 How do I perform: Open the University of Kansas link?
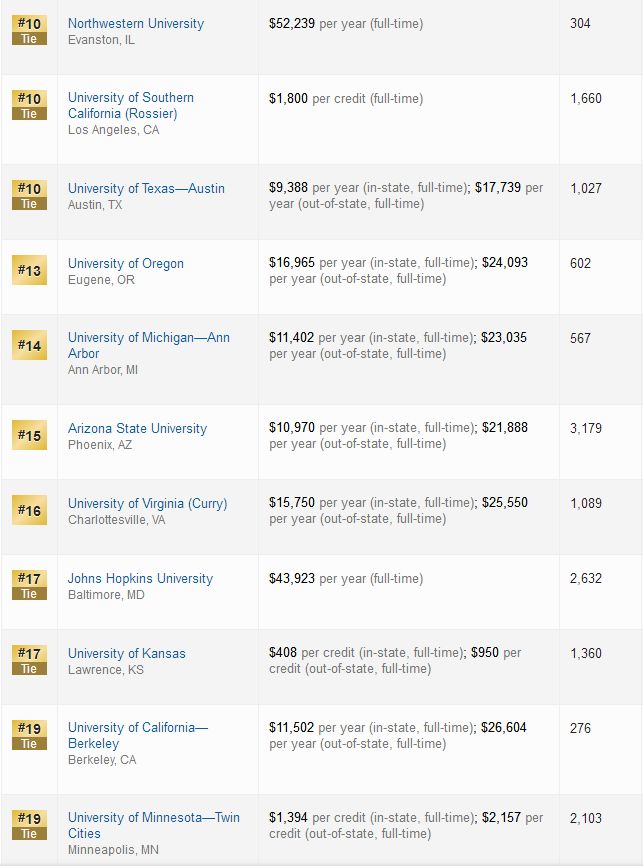(127, 653)
